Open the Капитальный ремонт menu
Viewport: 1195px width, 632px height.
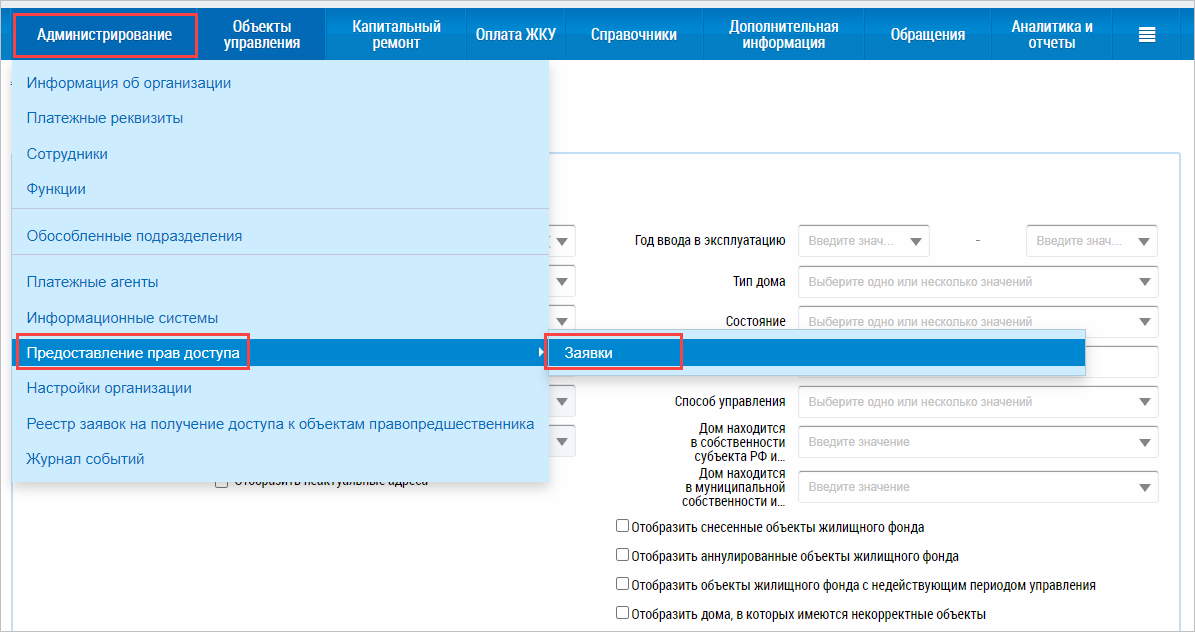(x=396, y=35)
